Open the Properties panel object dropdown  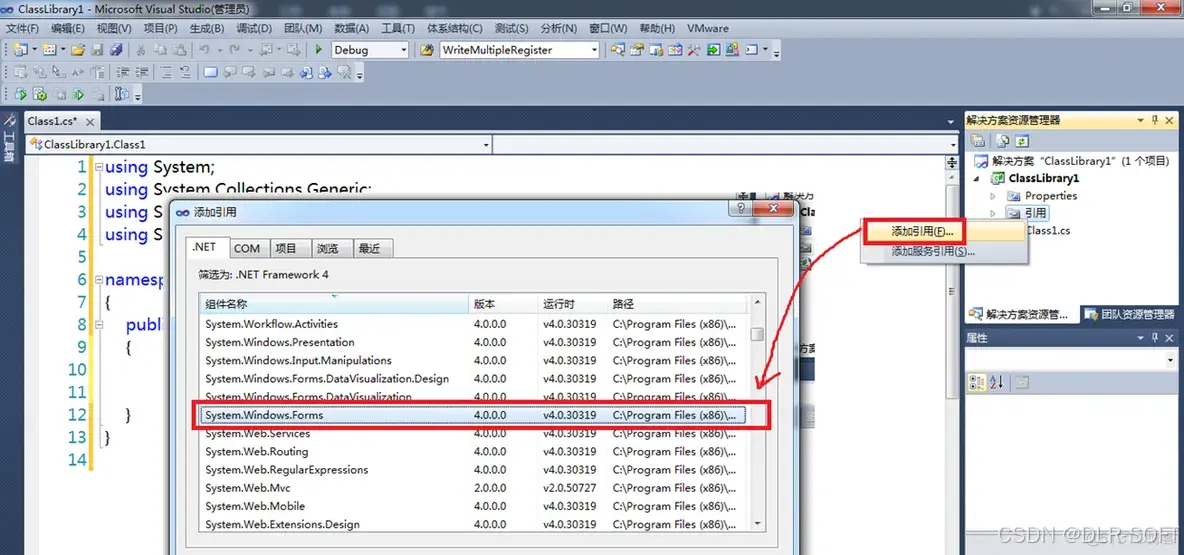(1169, 361)
